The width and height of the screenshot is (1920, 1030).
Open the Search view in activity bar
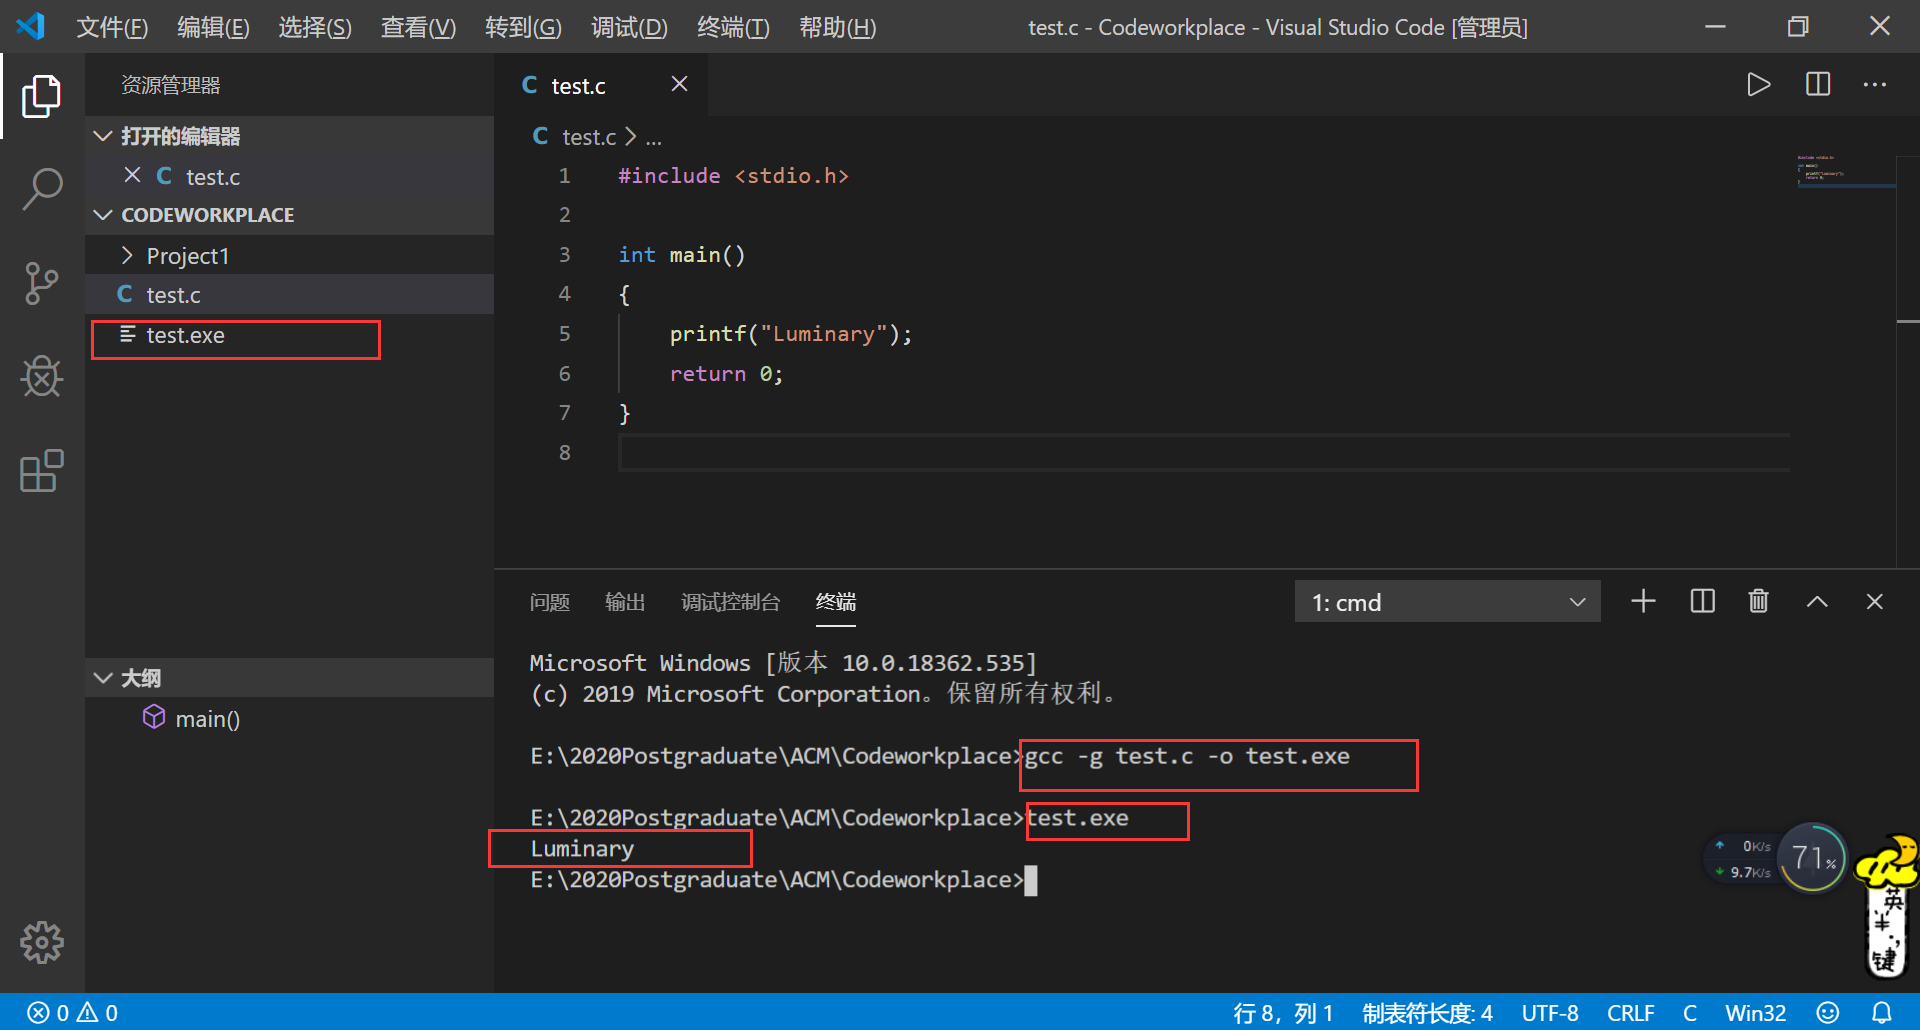[x=41, y=189]
